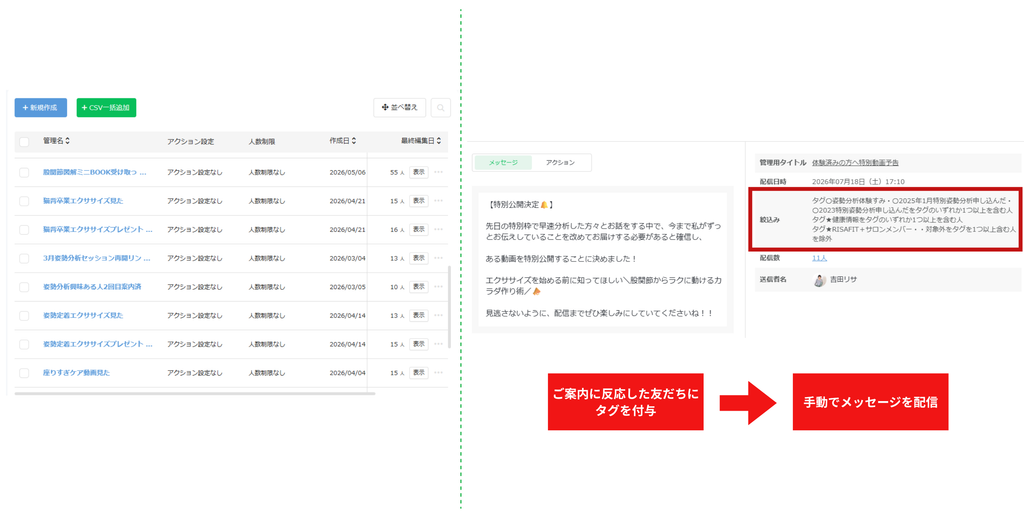Click the vertical scrollbar of the tag table

449,307
